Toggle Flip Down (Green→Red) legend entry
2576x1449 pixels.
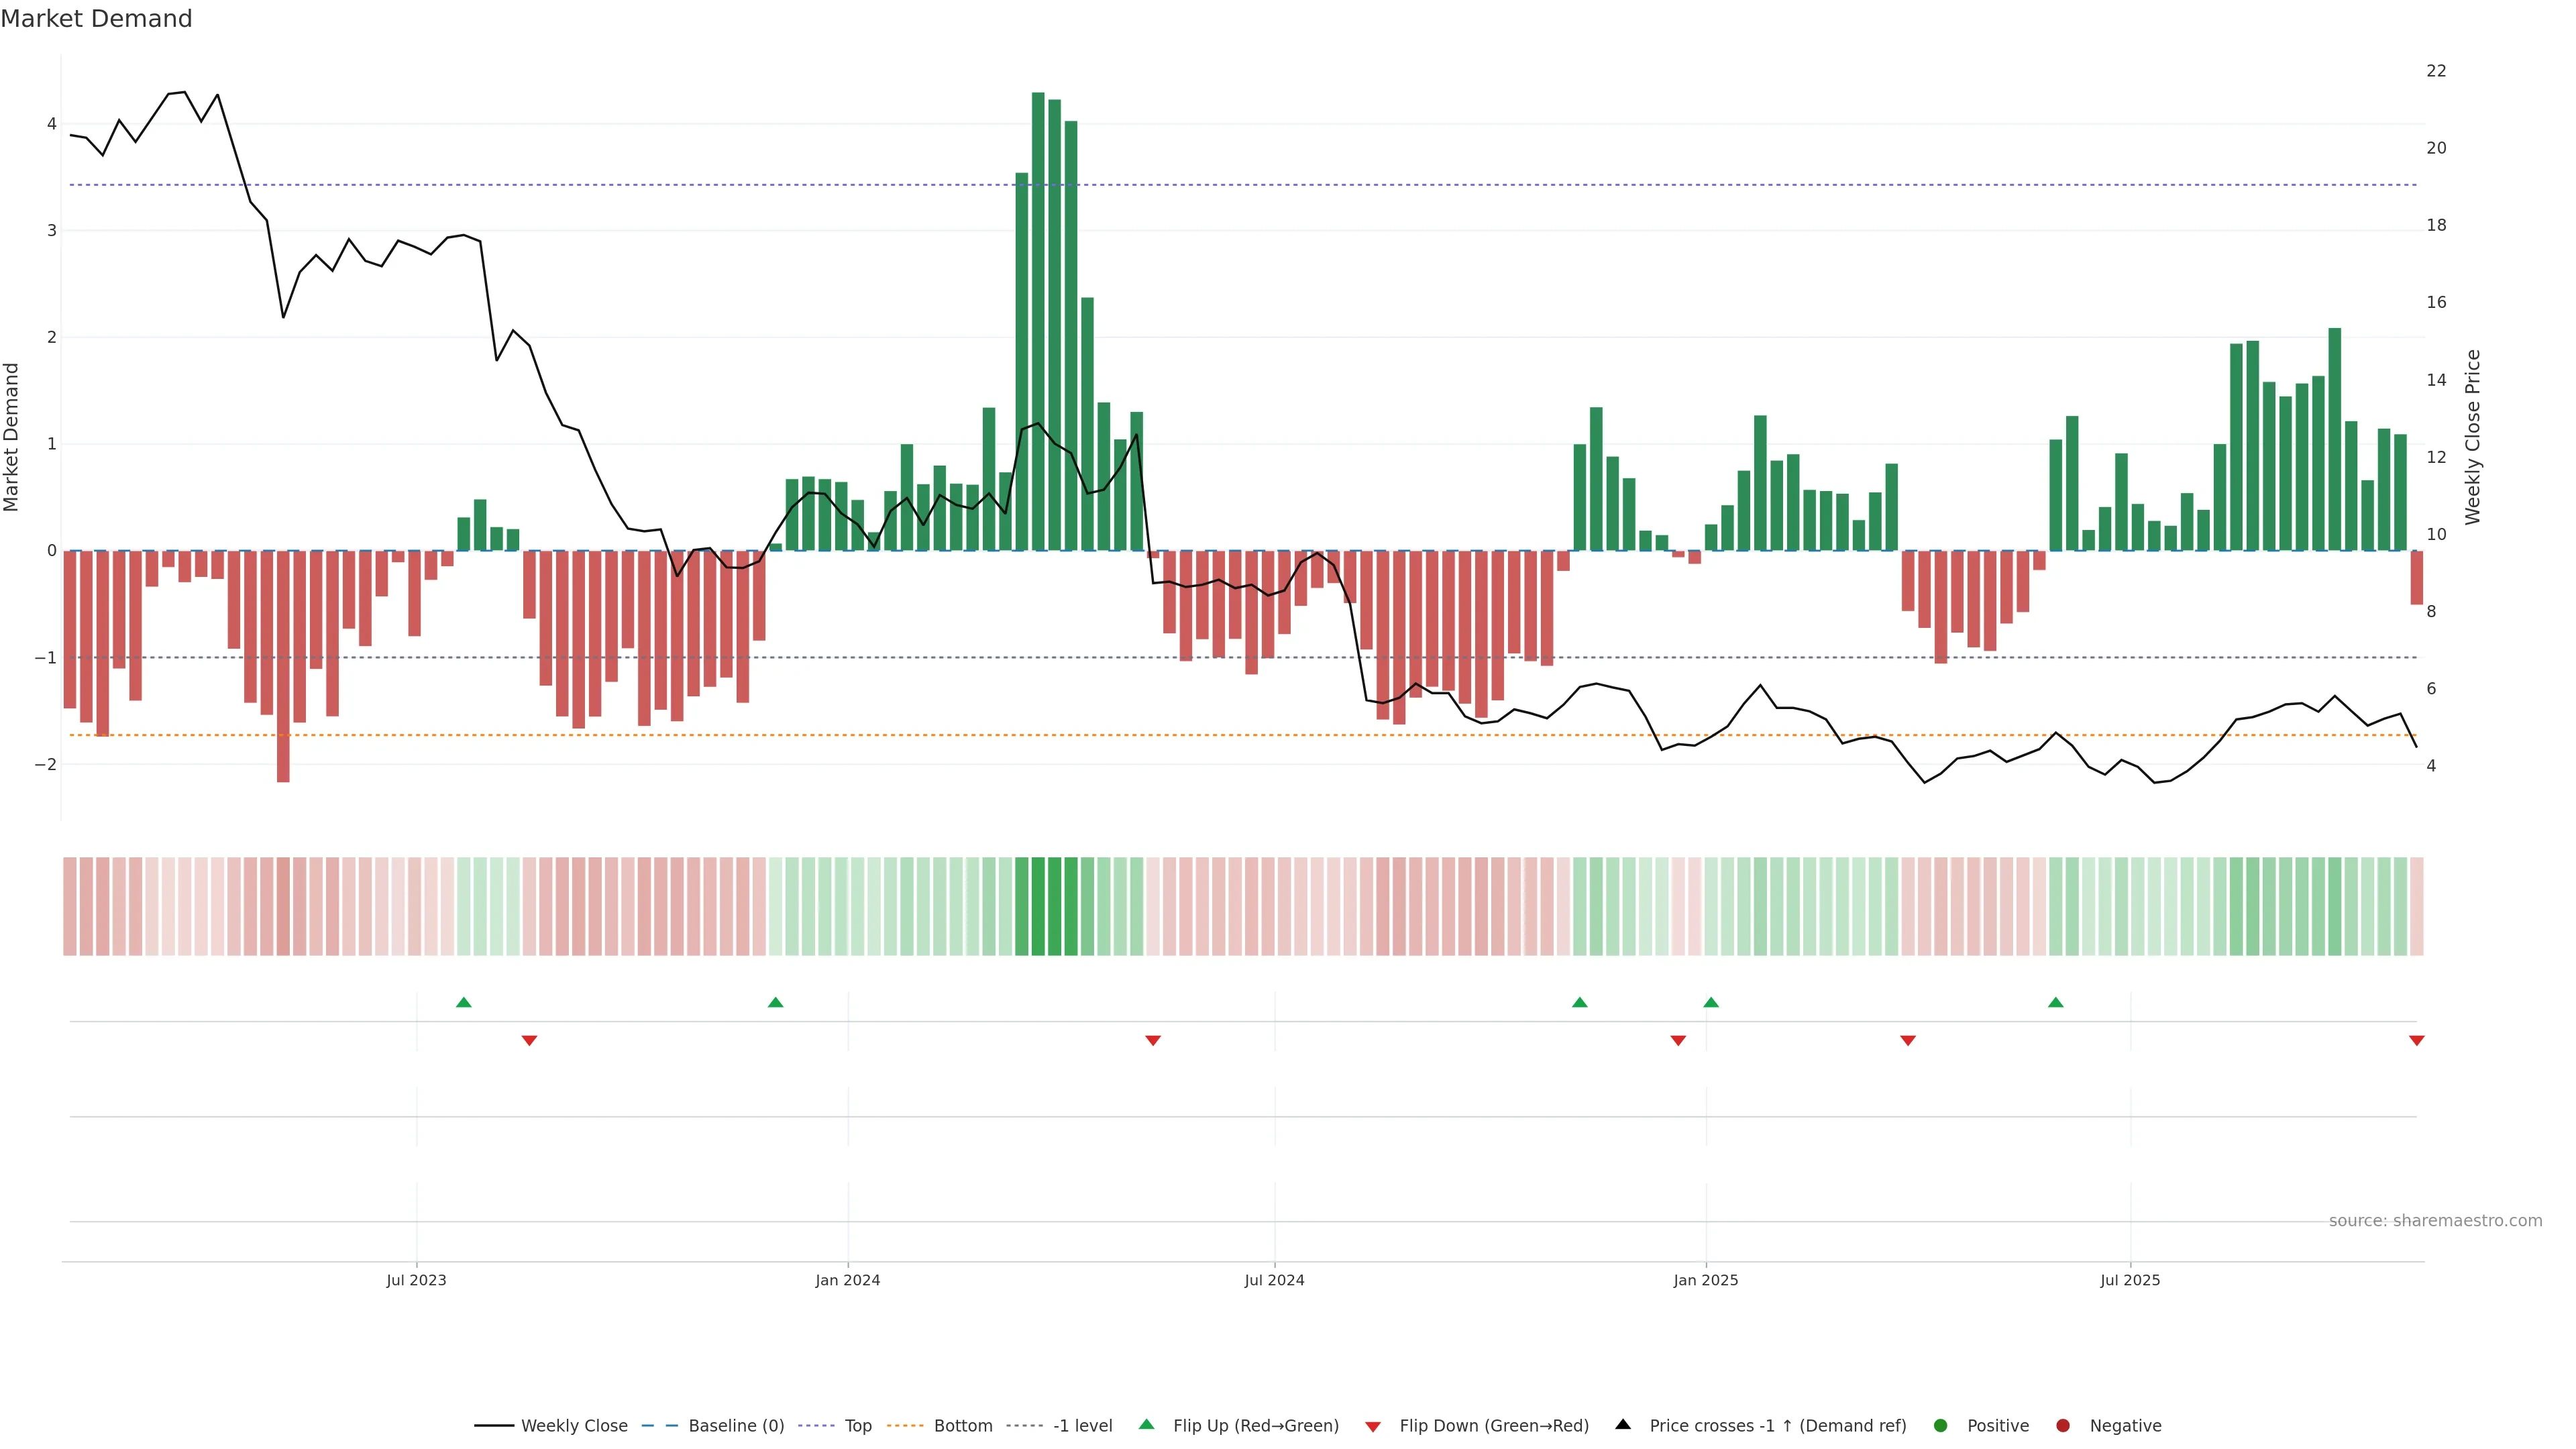(x=1493, y=1426)
